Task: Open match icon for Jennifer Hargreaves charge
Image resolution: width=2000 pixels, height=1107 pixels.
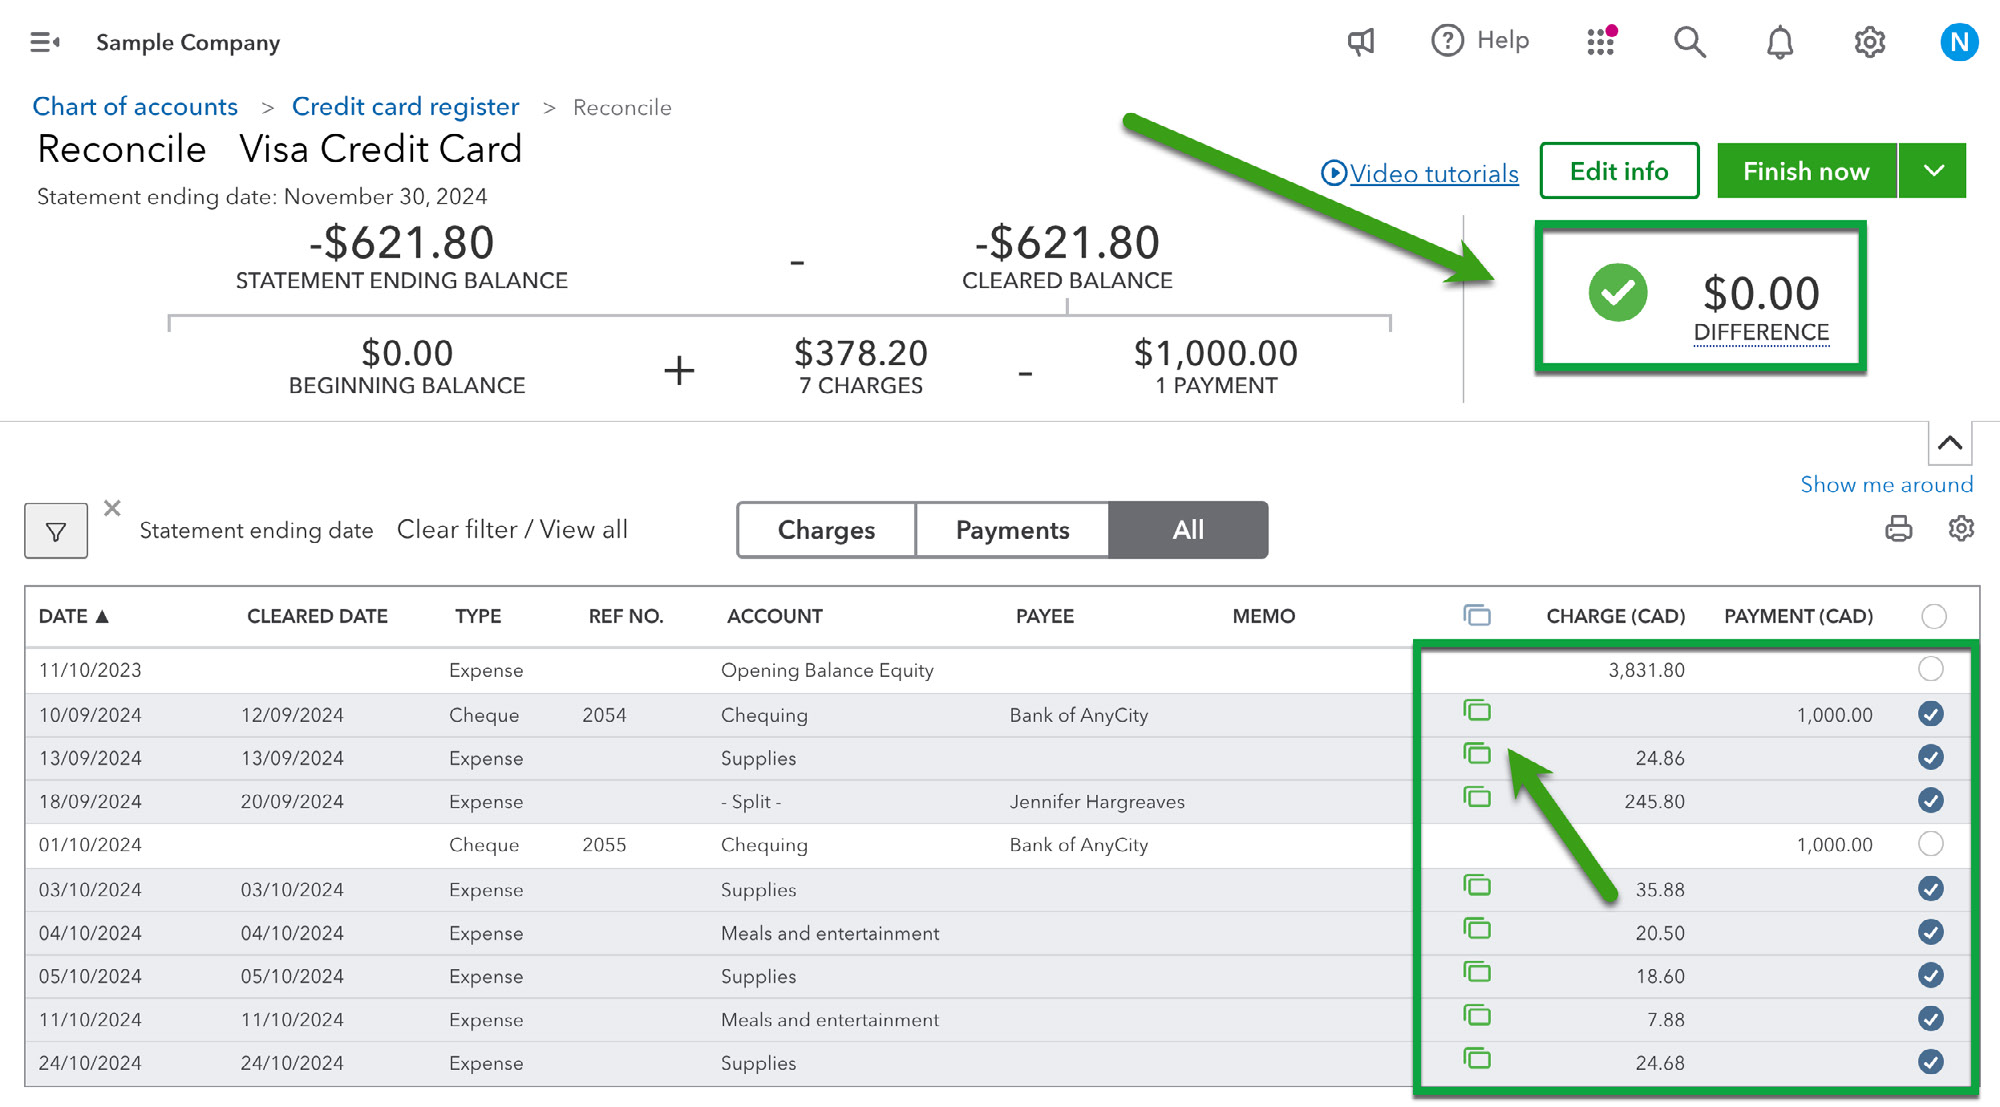Action: coord(1477,797)
